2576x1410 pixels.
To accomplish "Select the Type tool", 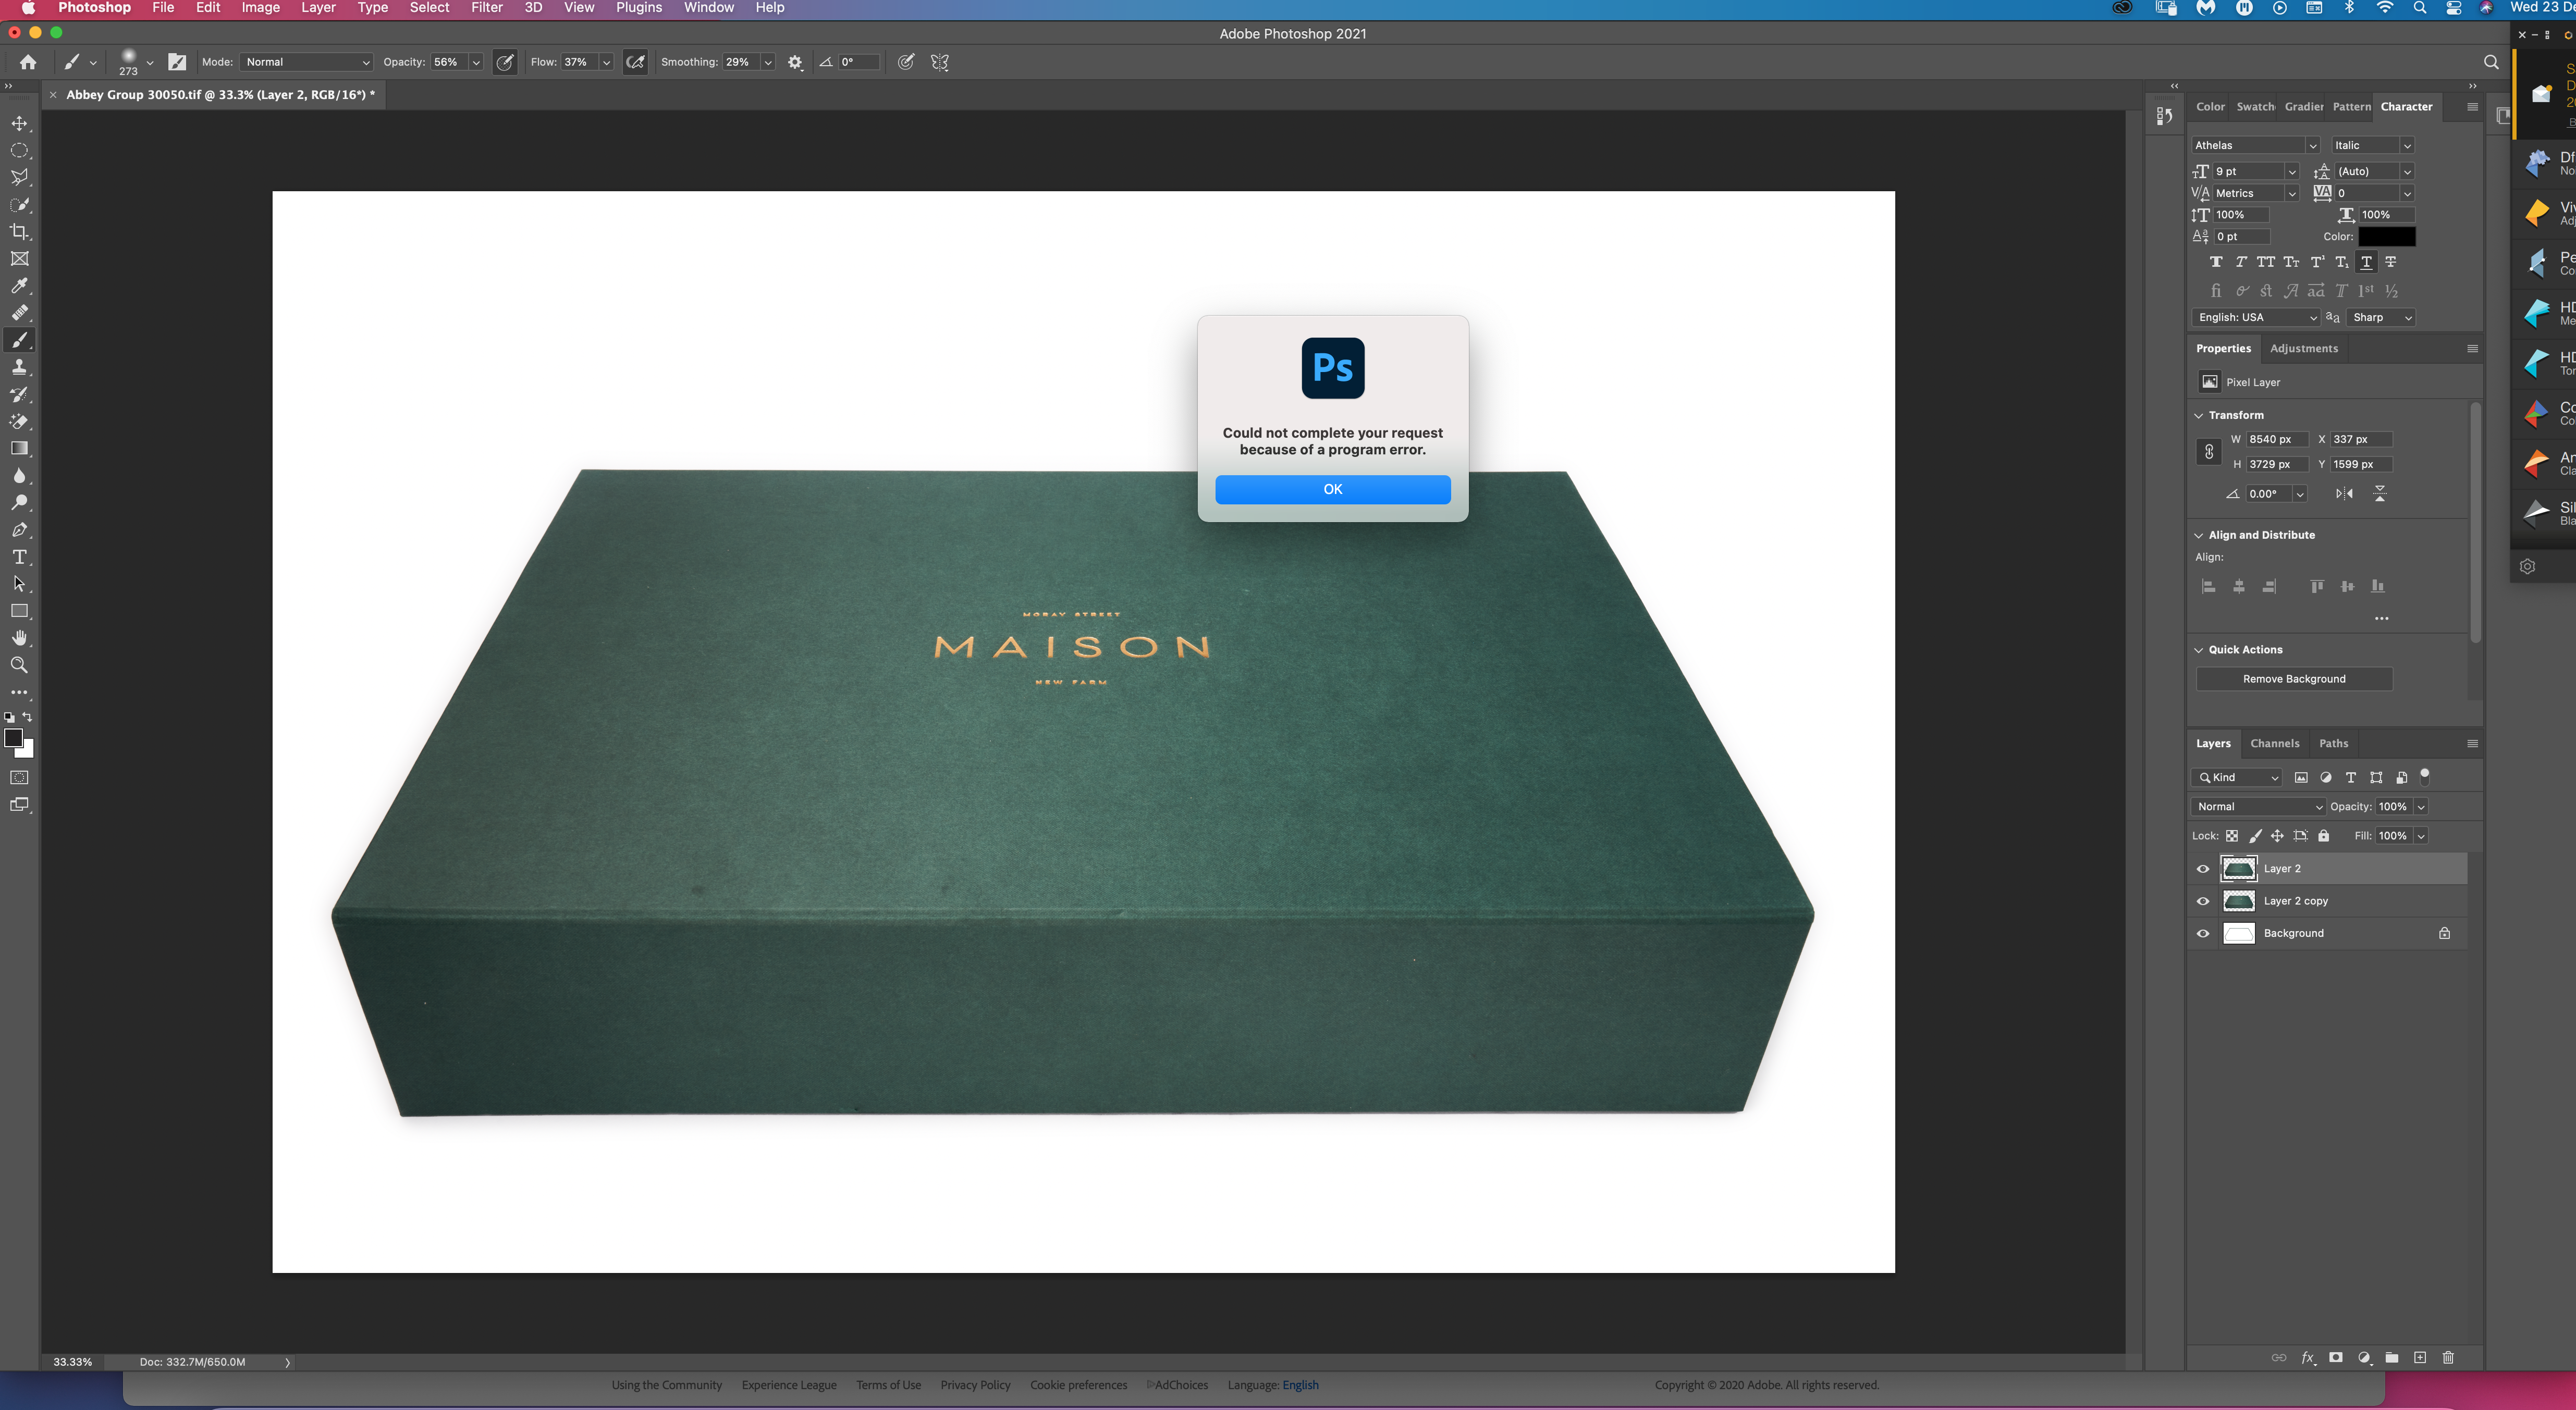I will (20, 557).
